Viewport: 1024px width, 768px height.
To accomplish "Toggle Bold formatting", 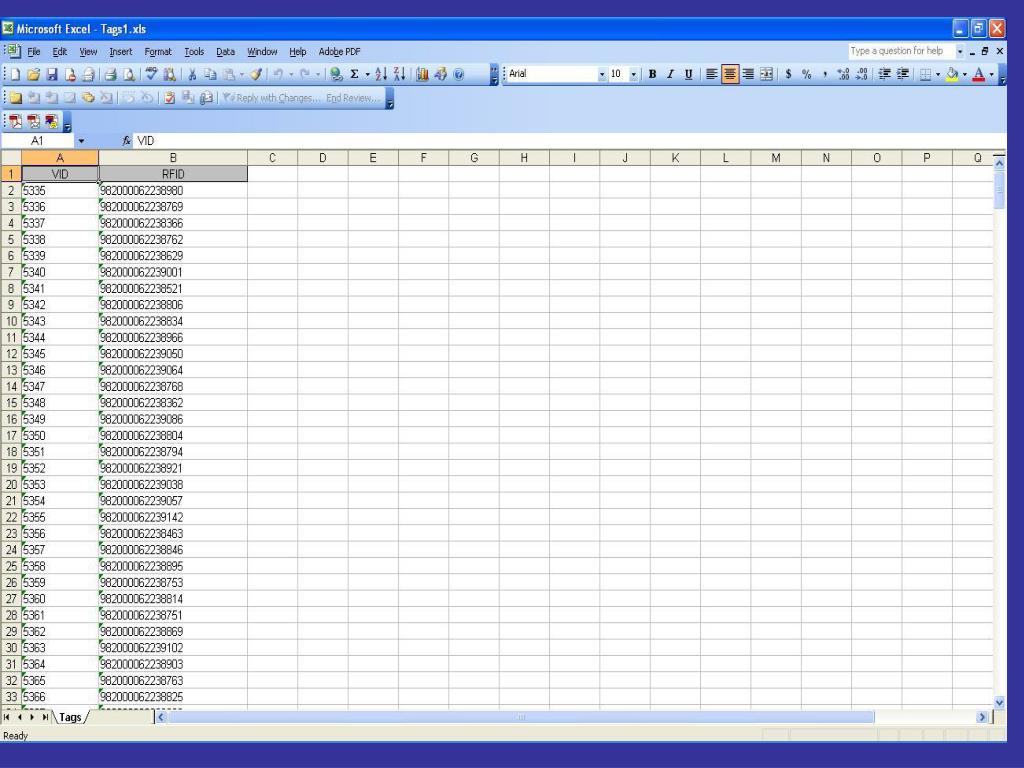I will pyautogui.click(x=652, y=74).
